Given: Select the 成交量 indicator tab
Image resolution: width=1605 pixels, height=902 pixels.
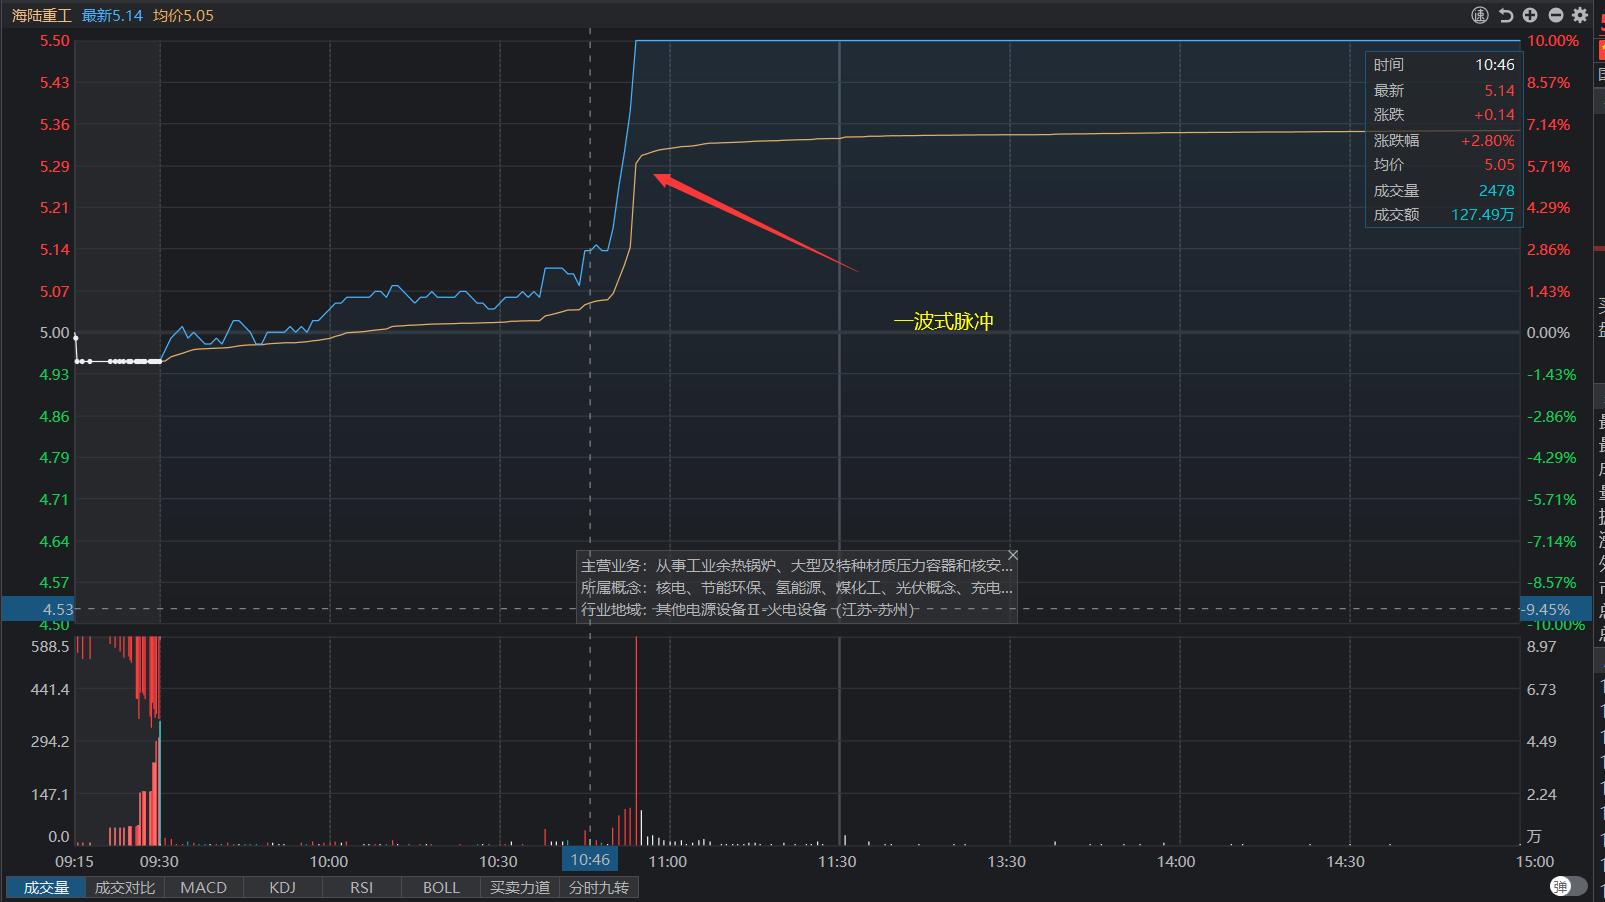Looking at the screenshot, I should (x=46, y=888).
